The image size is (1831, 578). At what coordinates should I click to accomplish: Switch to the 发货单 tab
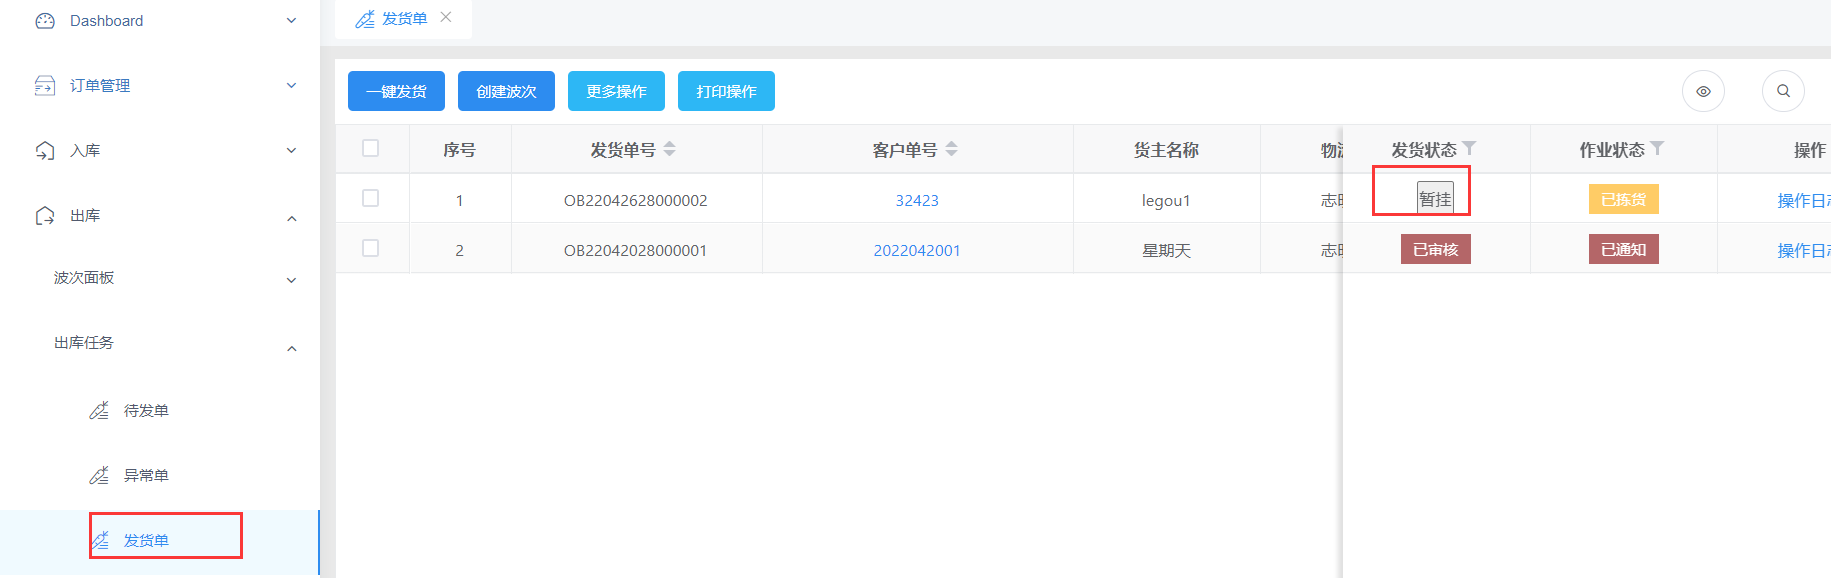tap(404, 19)
